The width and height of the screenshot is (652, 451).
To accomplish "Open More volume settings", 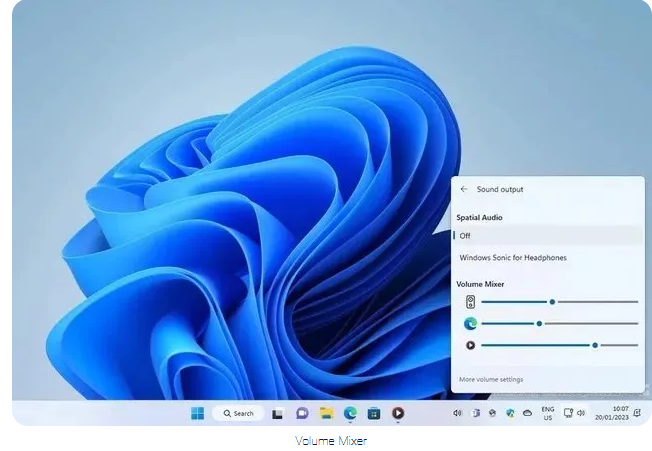I will tap(491, 379).
